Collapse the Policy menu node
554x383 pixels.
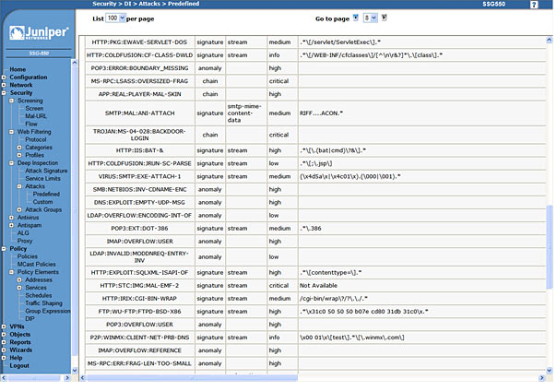tap(4, 249)
